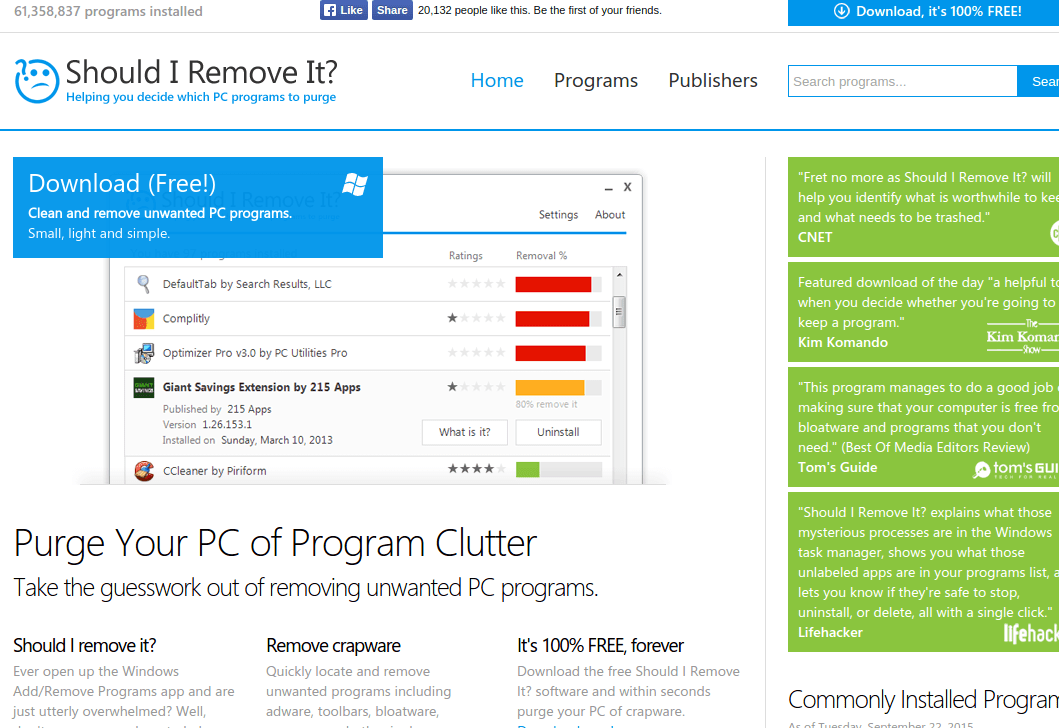Click the Remove crapware subheading
Screen dimensions: 1059x728
pyautogui.click(x=333, y=646)
